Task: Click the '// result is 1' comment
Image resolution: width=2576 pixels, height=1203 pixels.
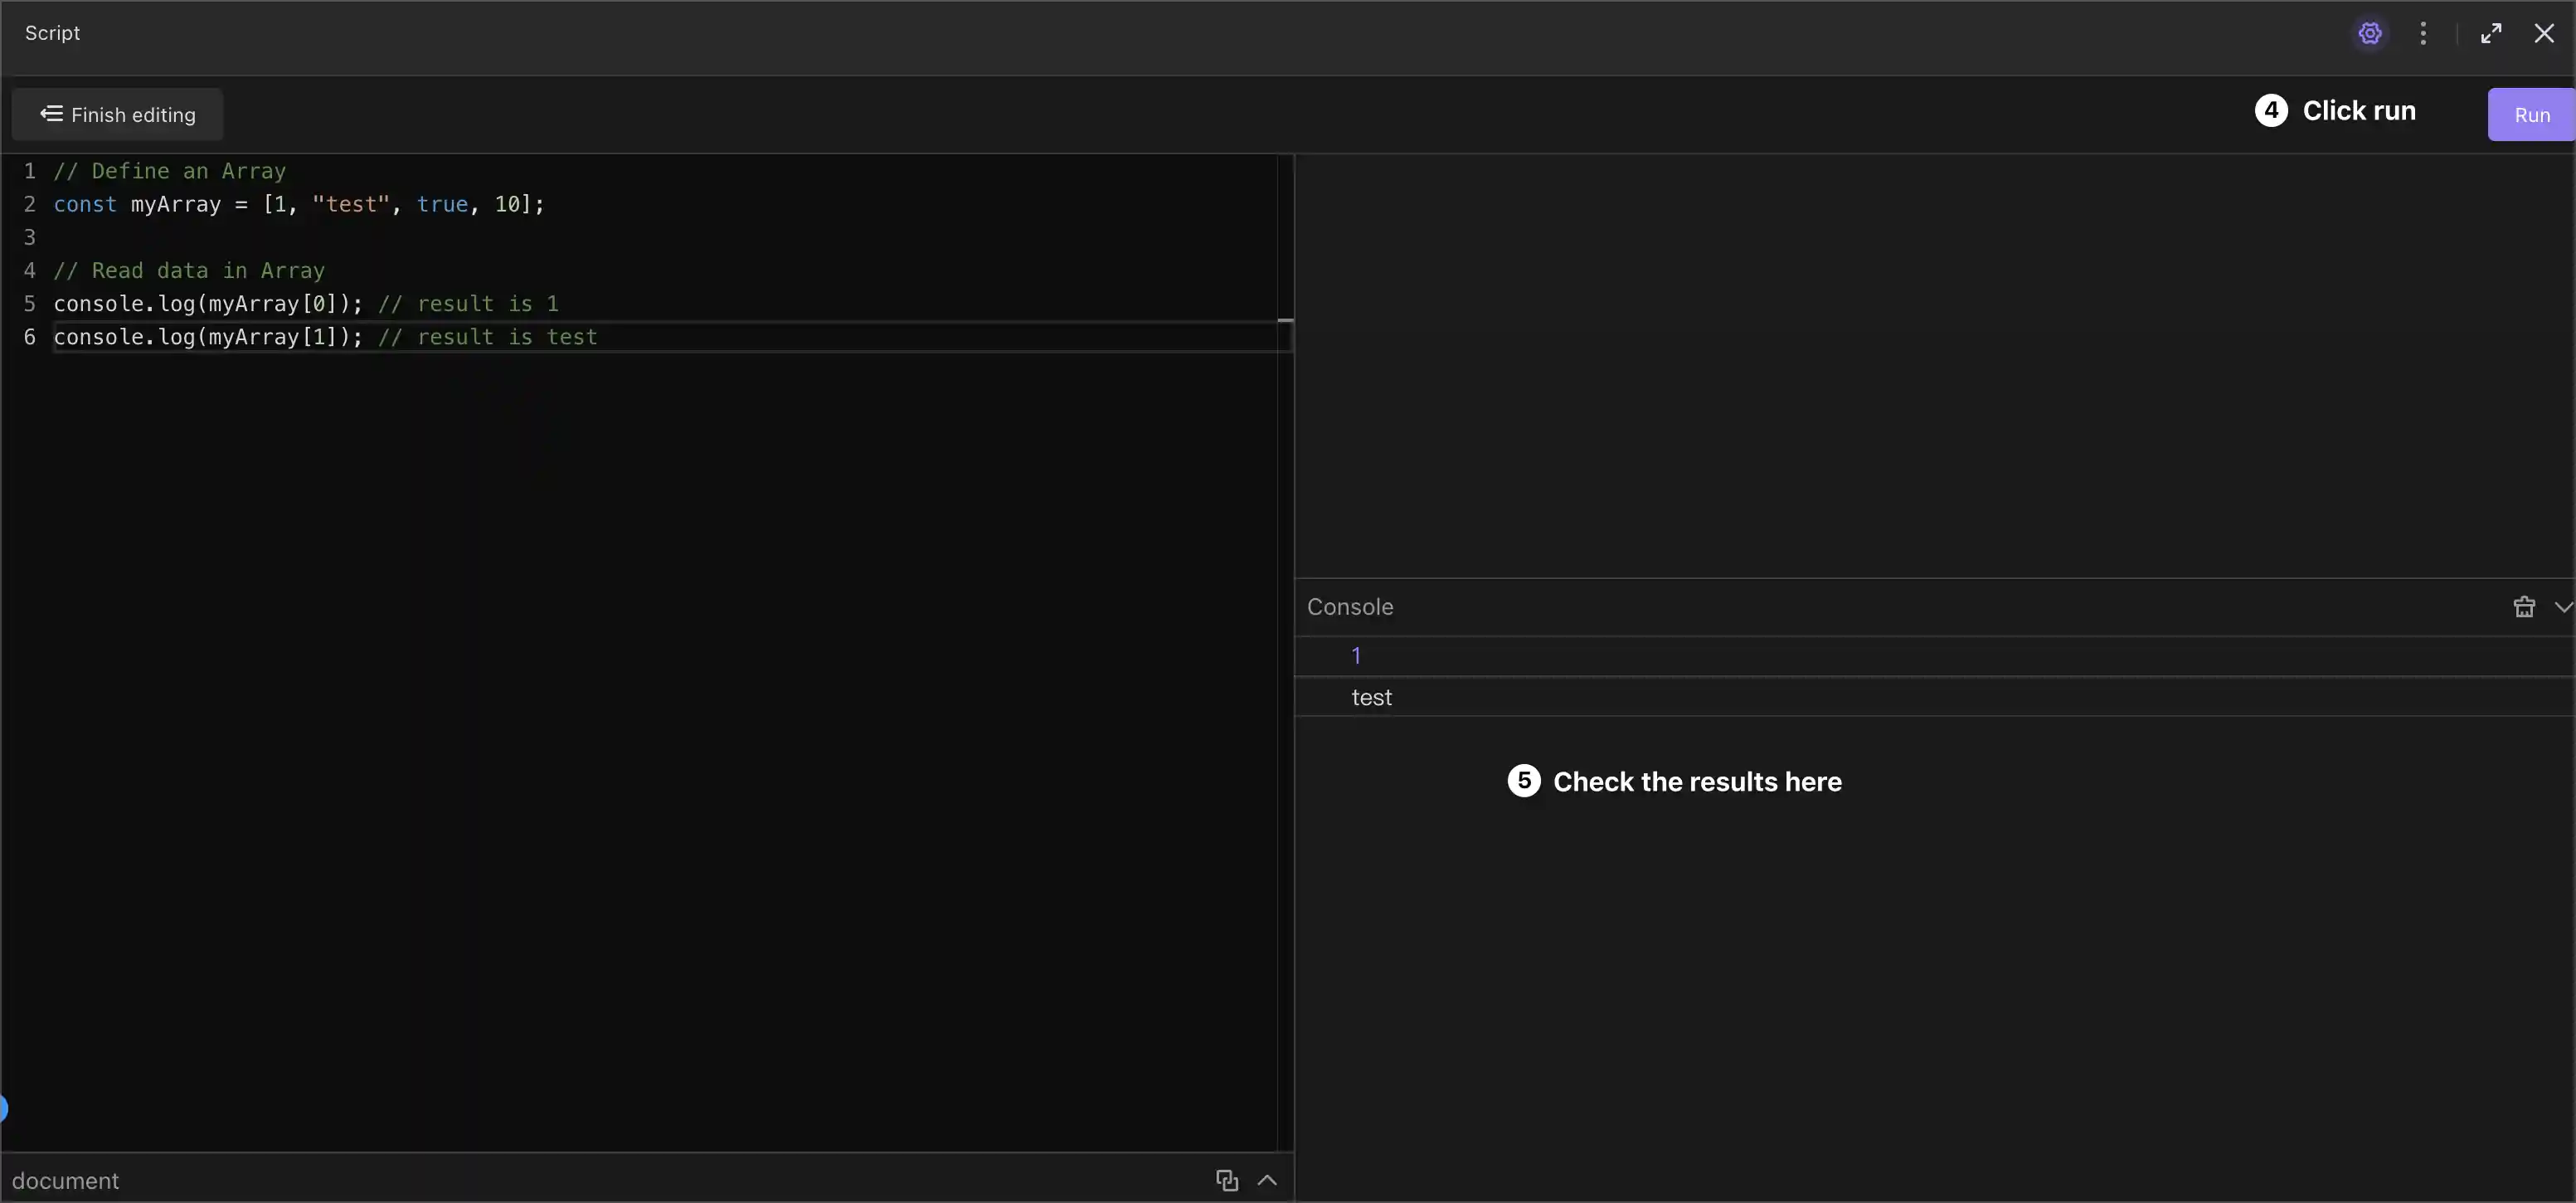Action: coord(468,303)
